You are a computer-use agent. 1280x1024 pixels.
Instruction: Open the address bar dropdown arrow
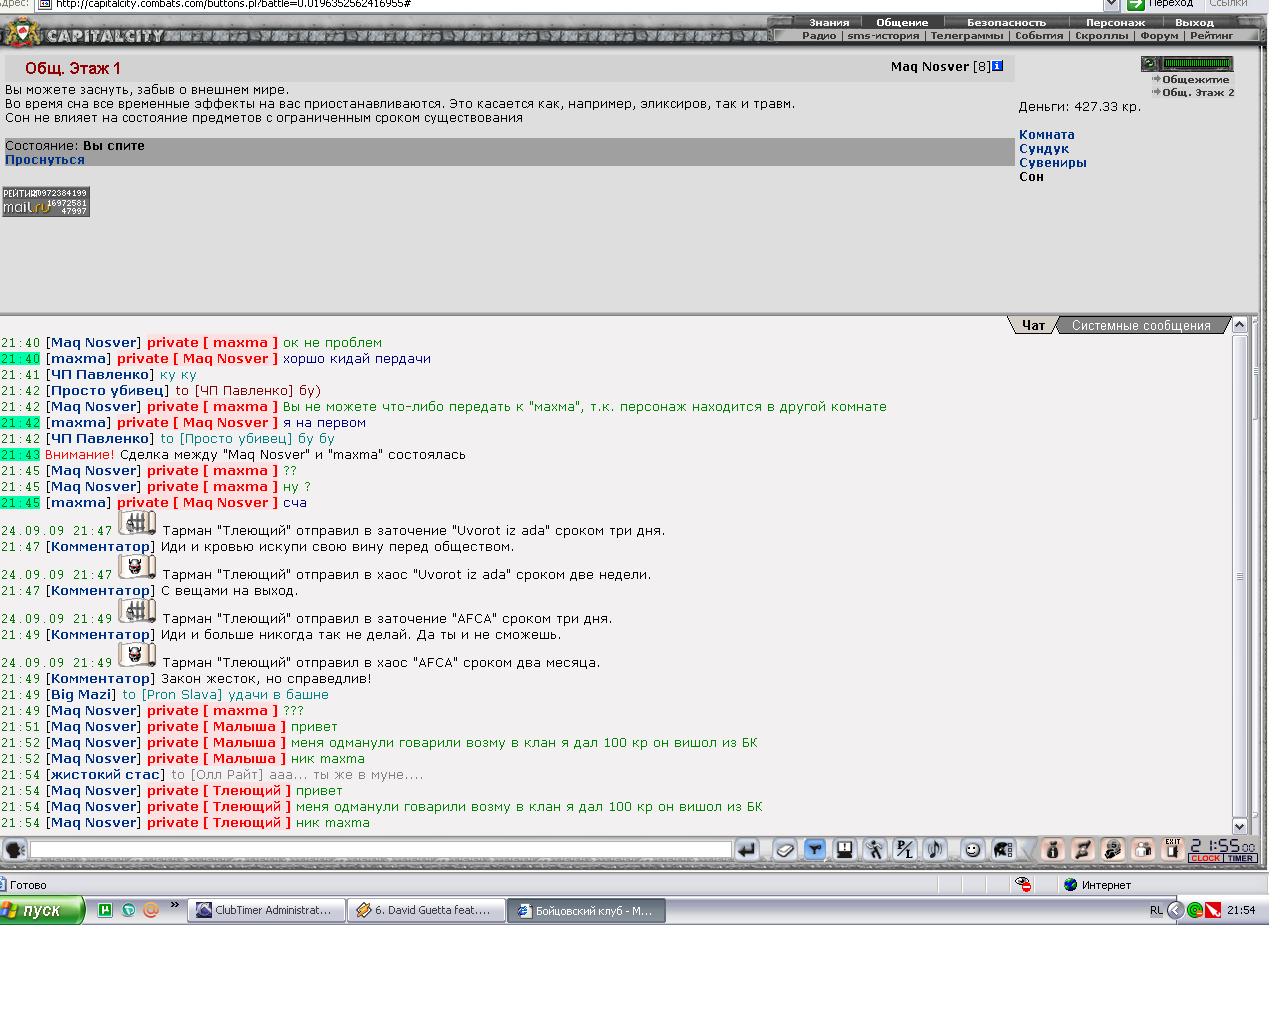pos(1110,4)
